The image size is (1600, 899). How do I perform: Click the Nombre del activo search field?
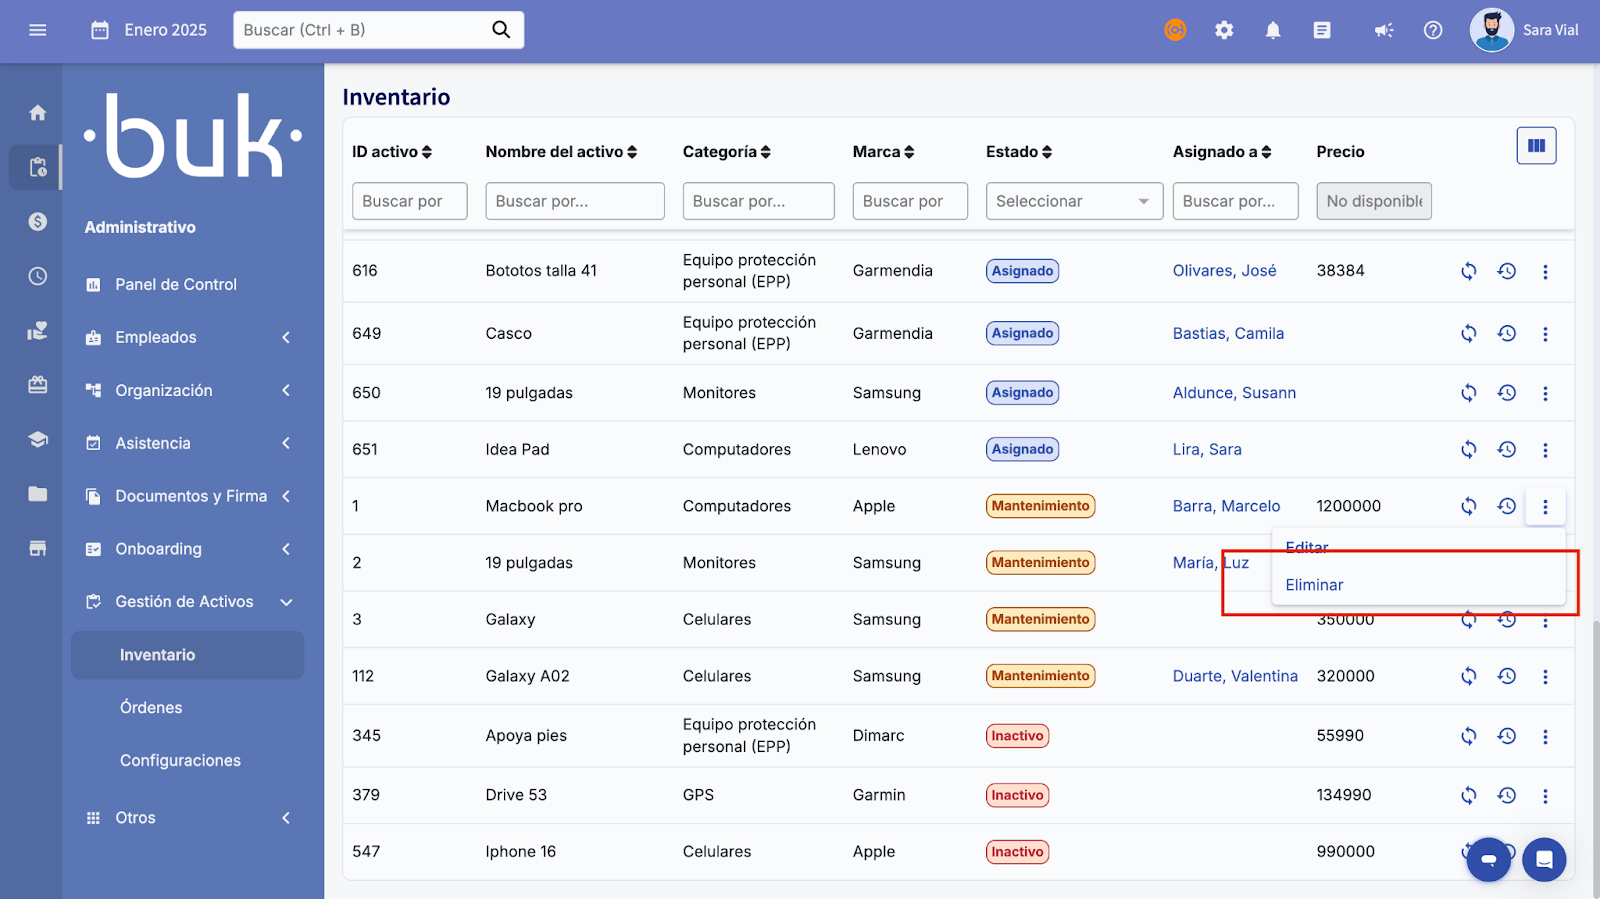574,201
